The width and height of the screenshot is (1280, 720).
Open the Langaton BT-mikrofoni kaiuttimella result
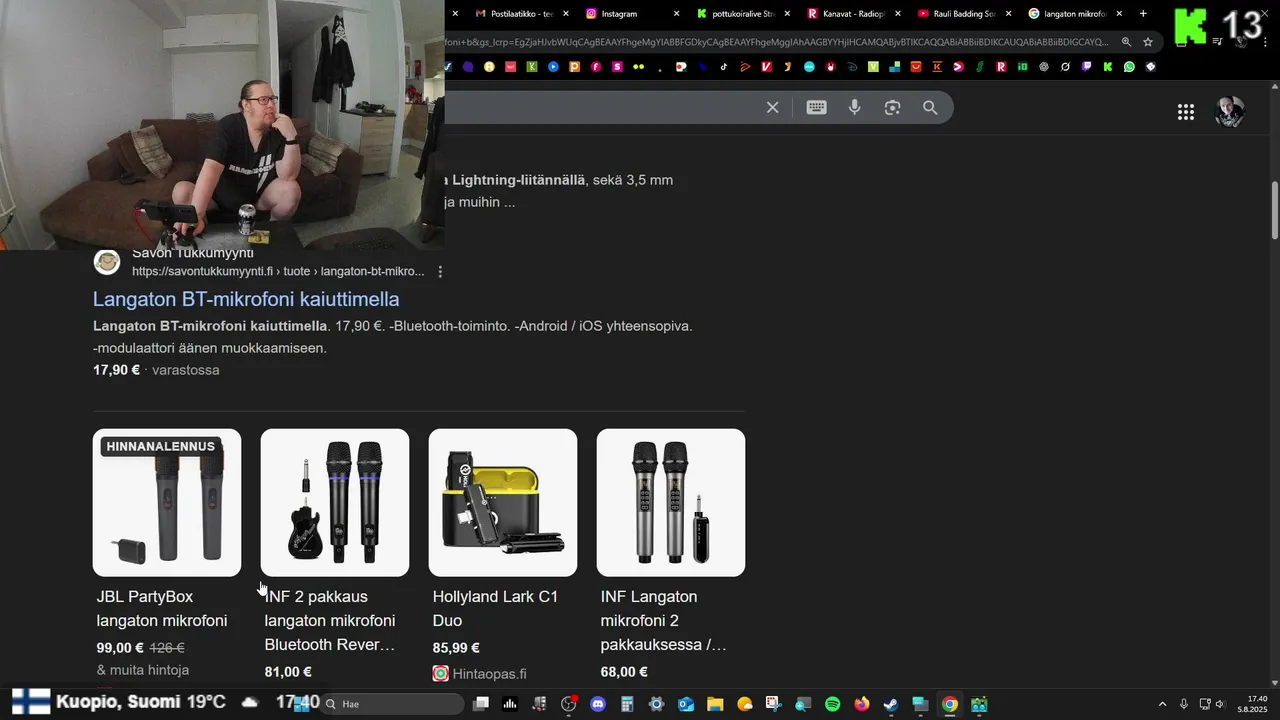coord(246,299)
